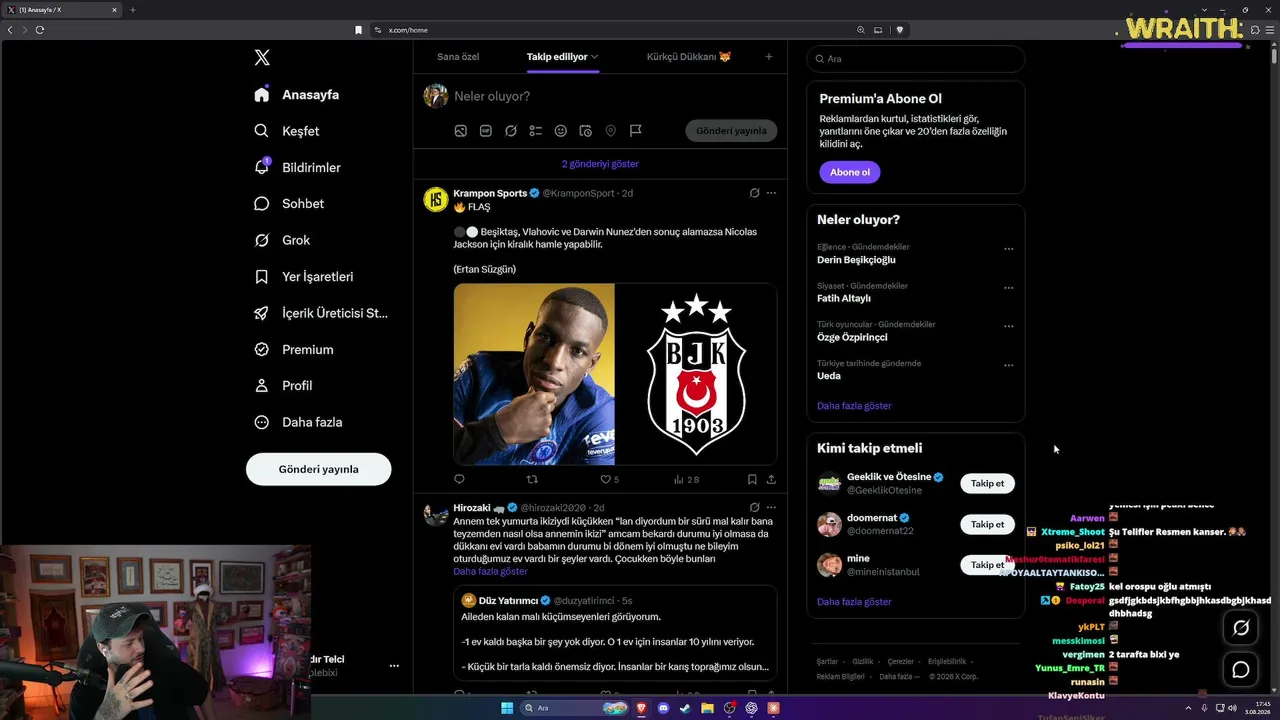Open options for Derin Beşikçioğlu trend
The image size is (1280, 720).
(1008, 249)
